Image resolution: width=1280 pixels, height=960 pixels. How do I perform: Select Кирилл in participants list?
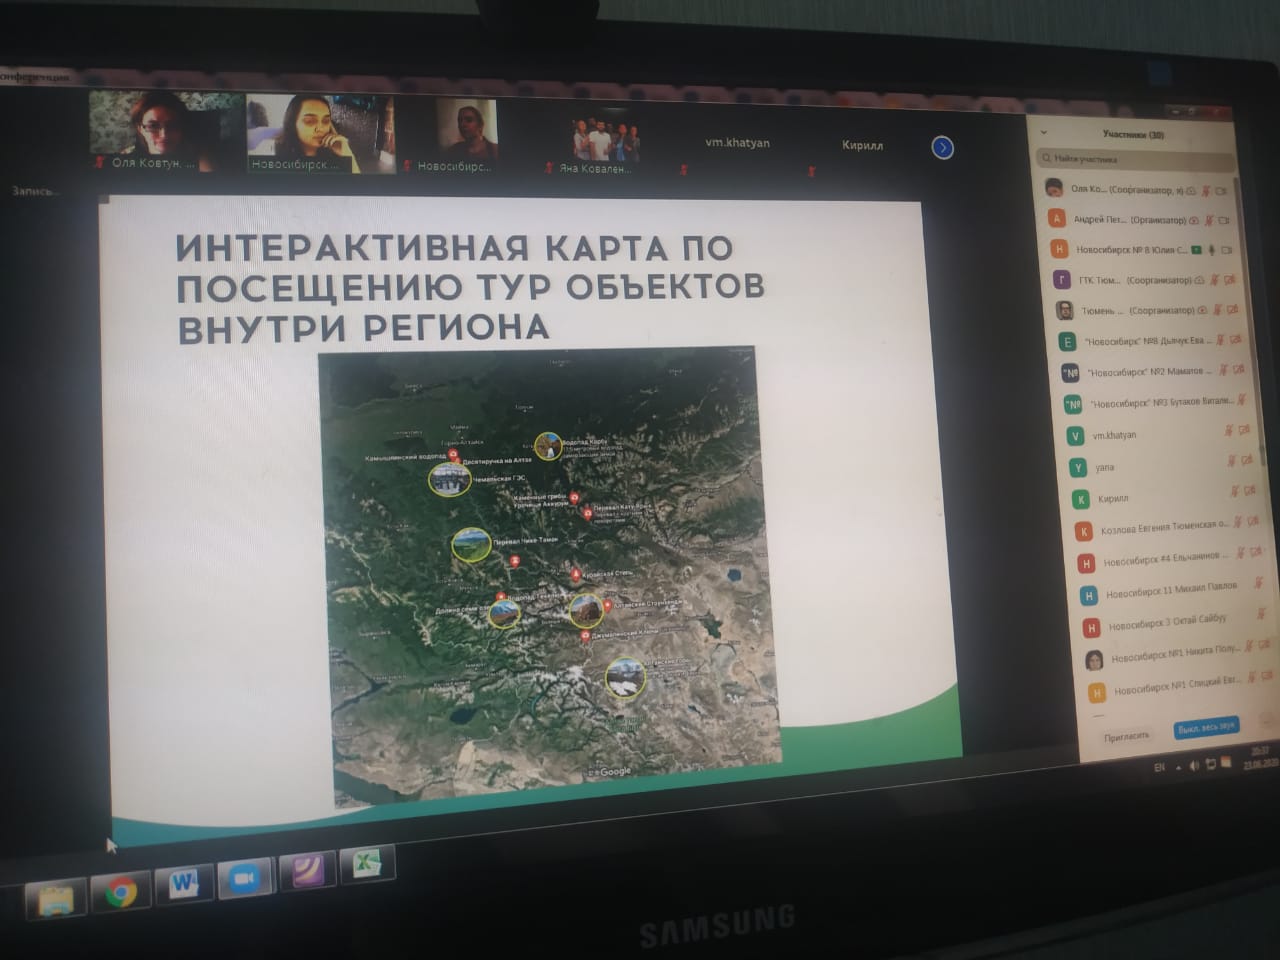1163,498
